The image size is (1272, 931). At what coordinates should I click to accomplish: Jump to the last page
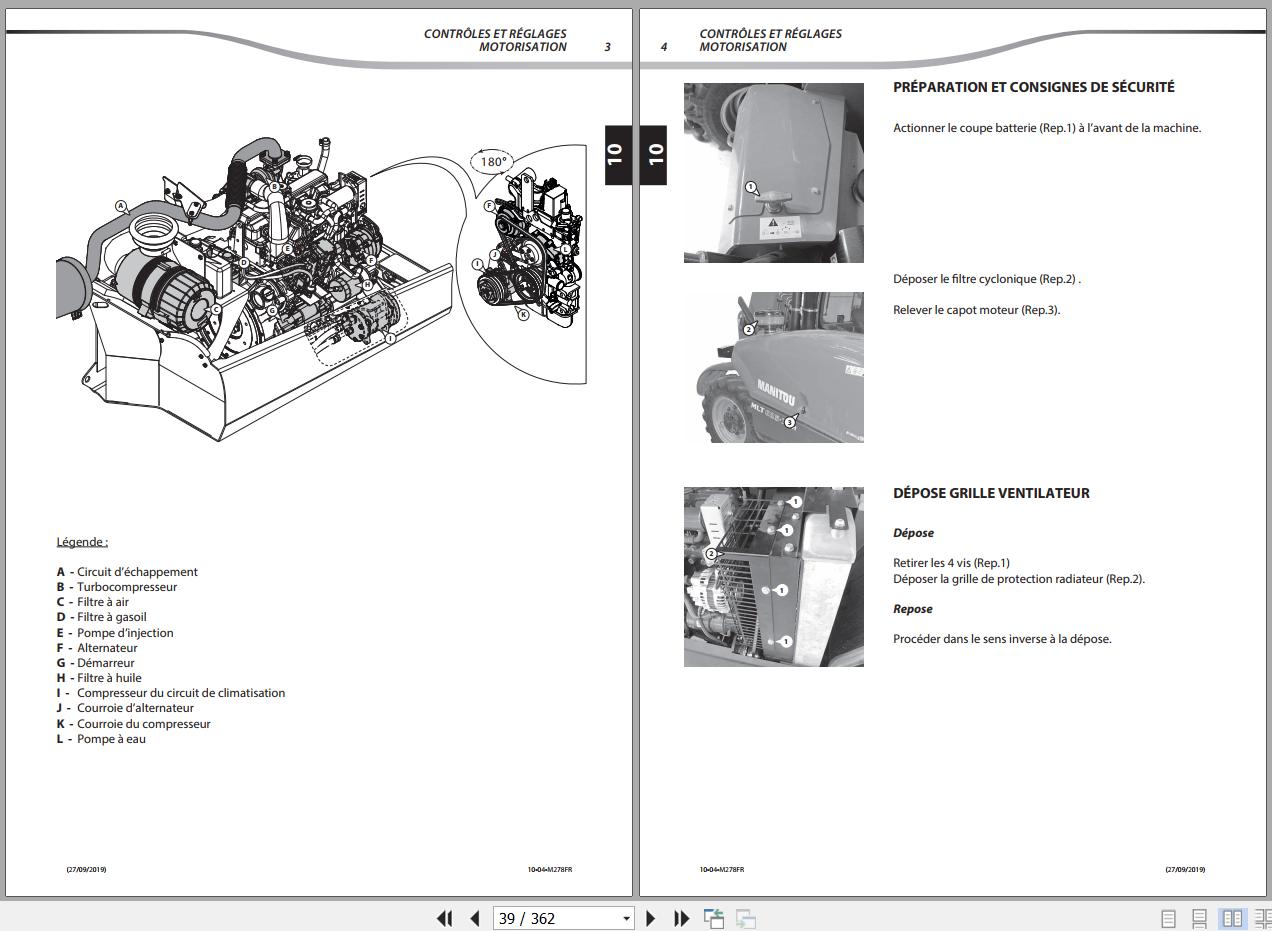682,918
